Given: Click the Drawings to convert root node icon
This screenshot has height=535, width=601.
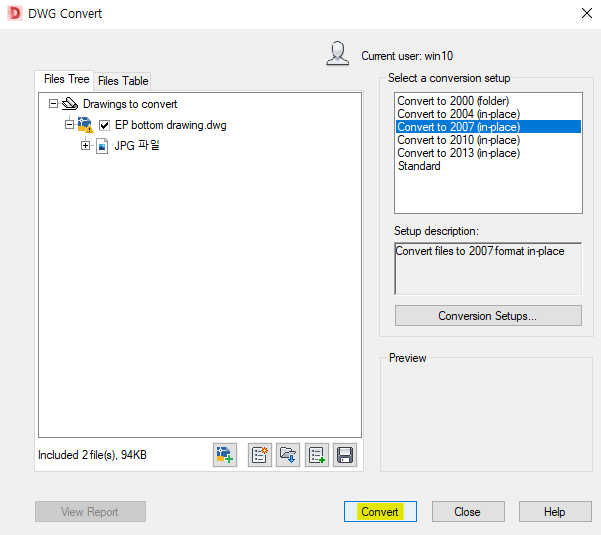Looking at the screenshot, I should pos(70,103).
